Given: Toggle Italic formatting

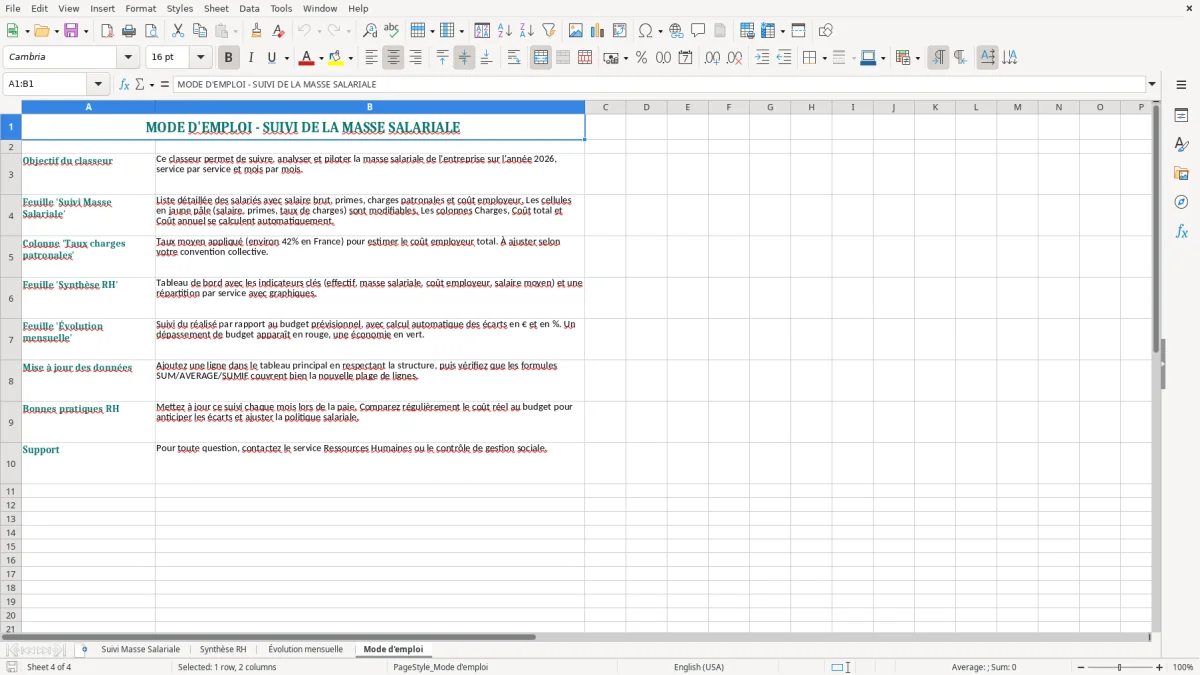Looking at the screenshot, I should [250, 58].
